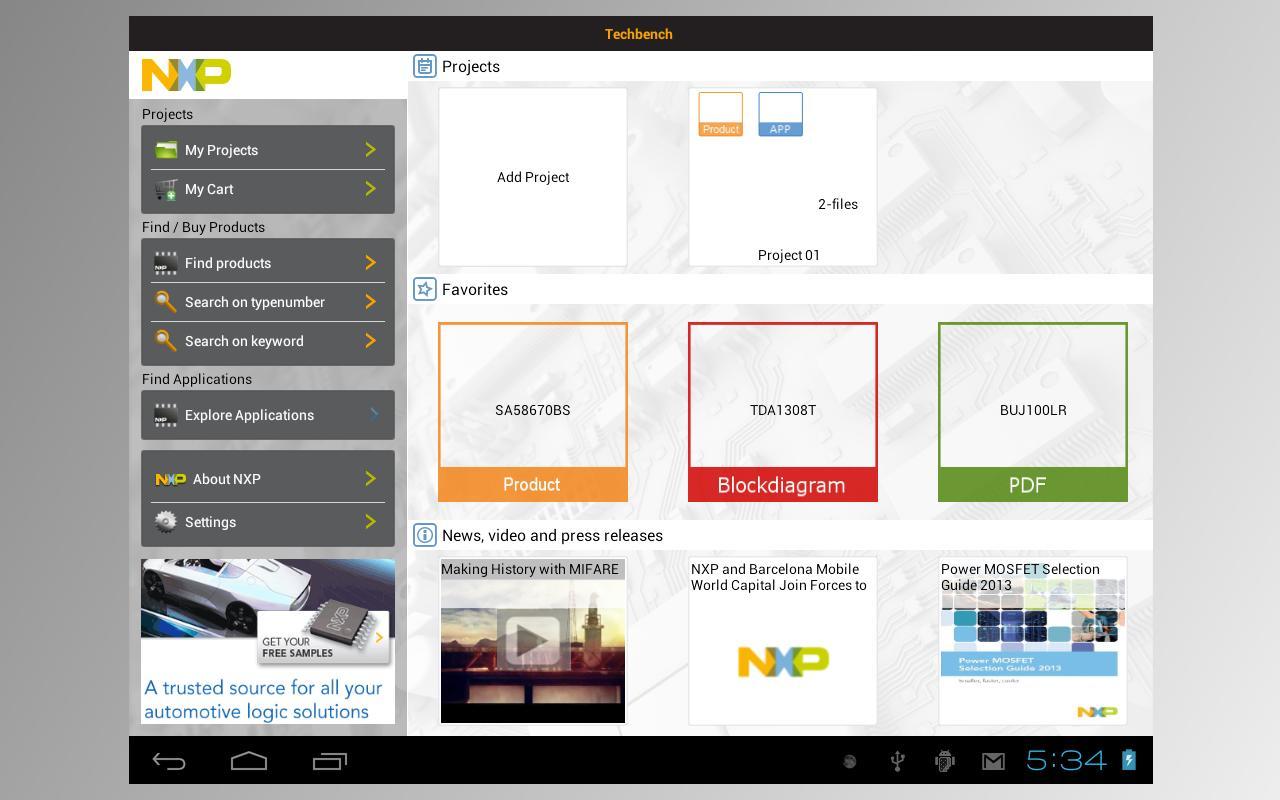Open the Power MOSFET Selection Guide 2013 thumbnail

pyautogui.click(x=1032, y=640)
